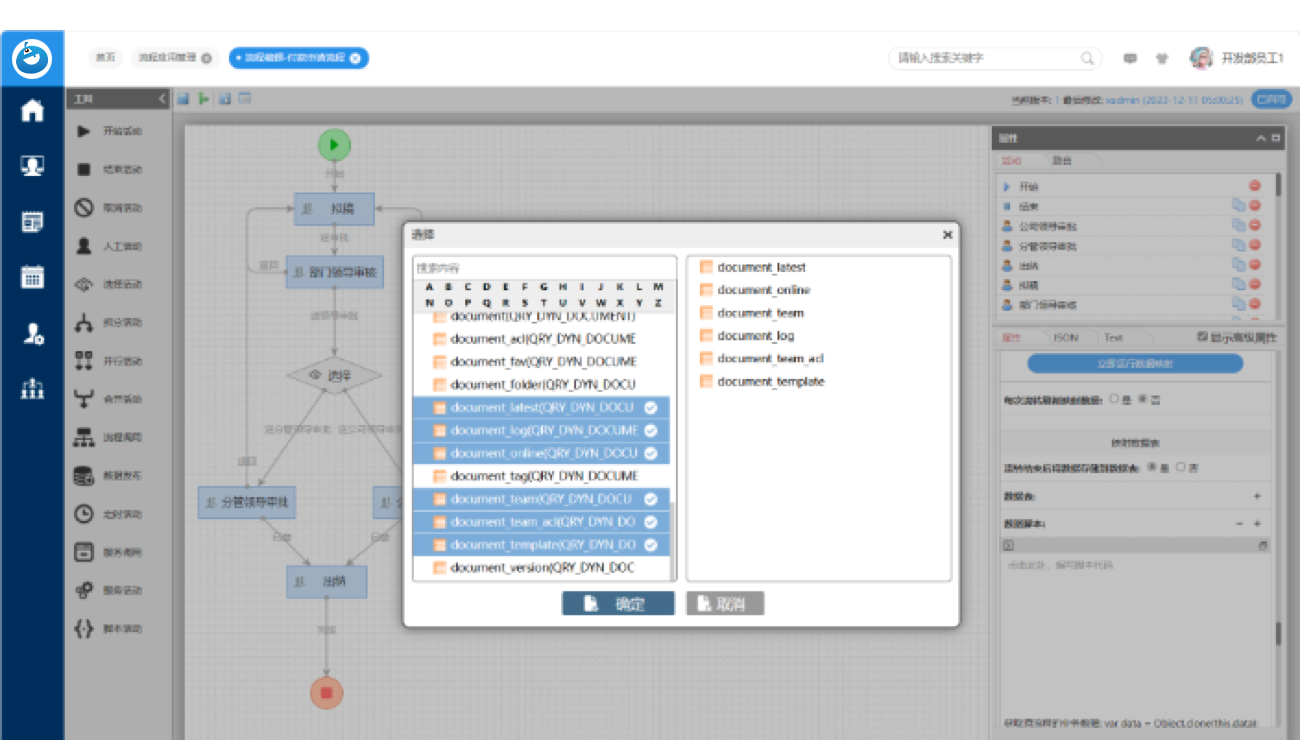Toggle the 显示高级属性 checkbox
Screen dimensions: 1300x740
pos(1203,338)
